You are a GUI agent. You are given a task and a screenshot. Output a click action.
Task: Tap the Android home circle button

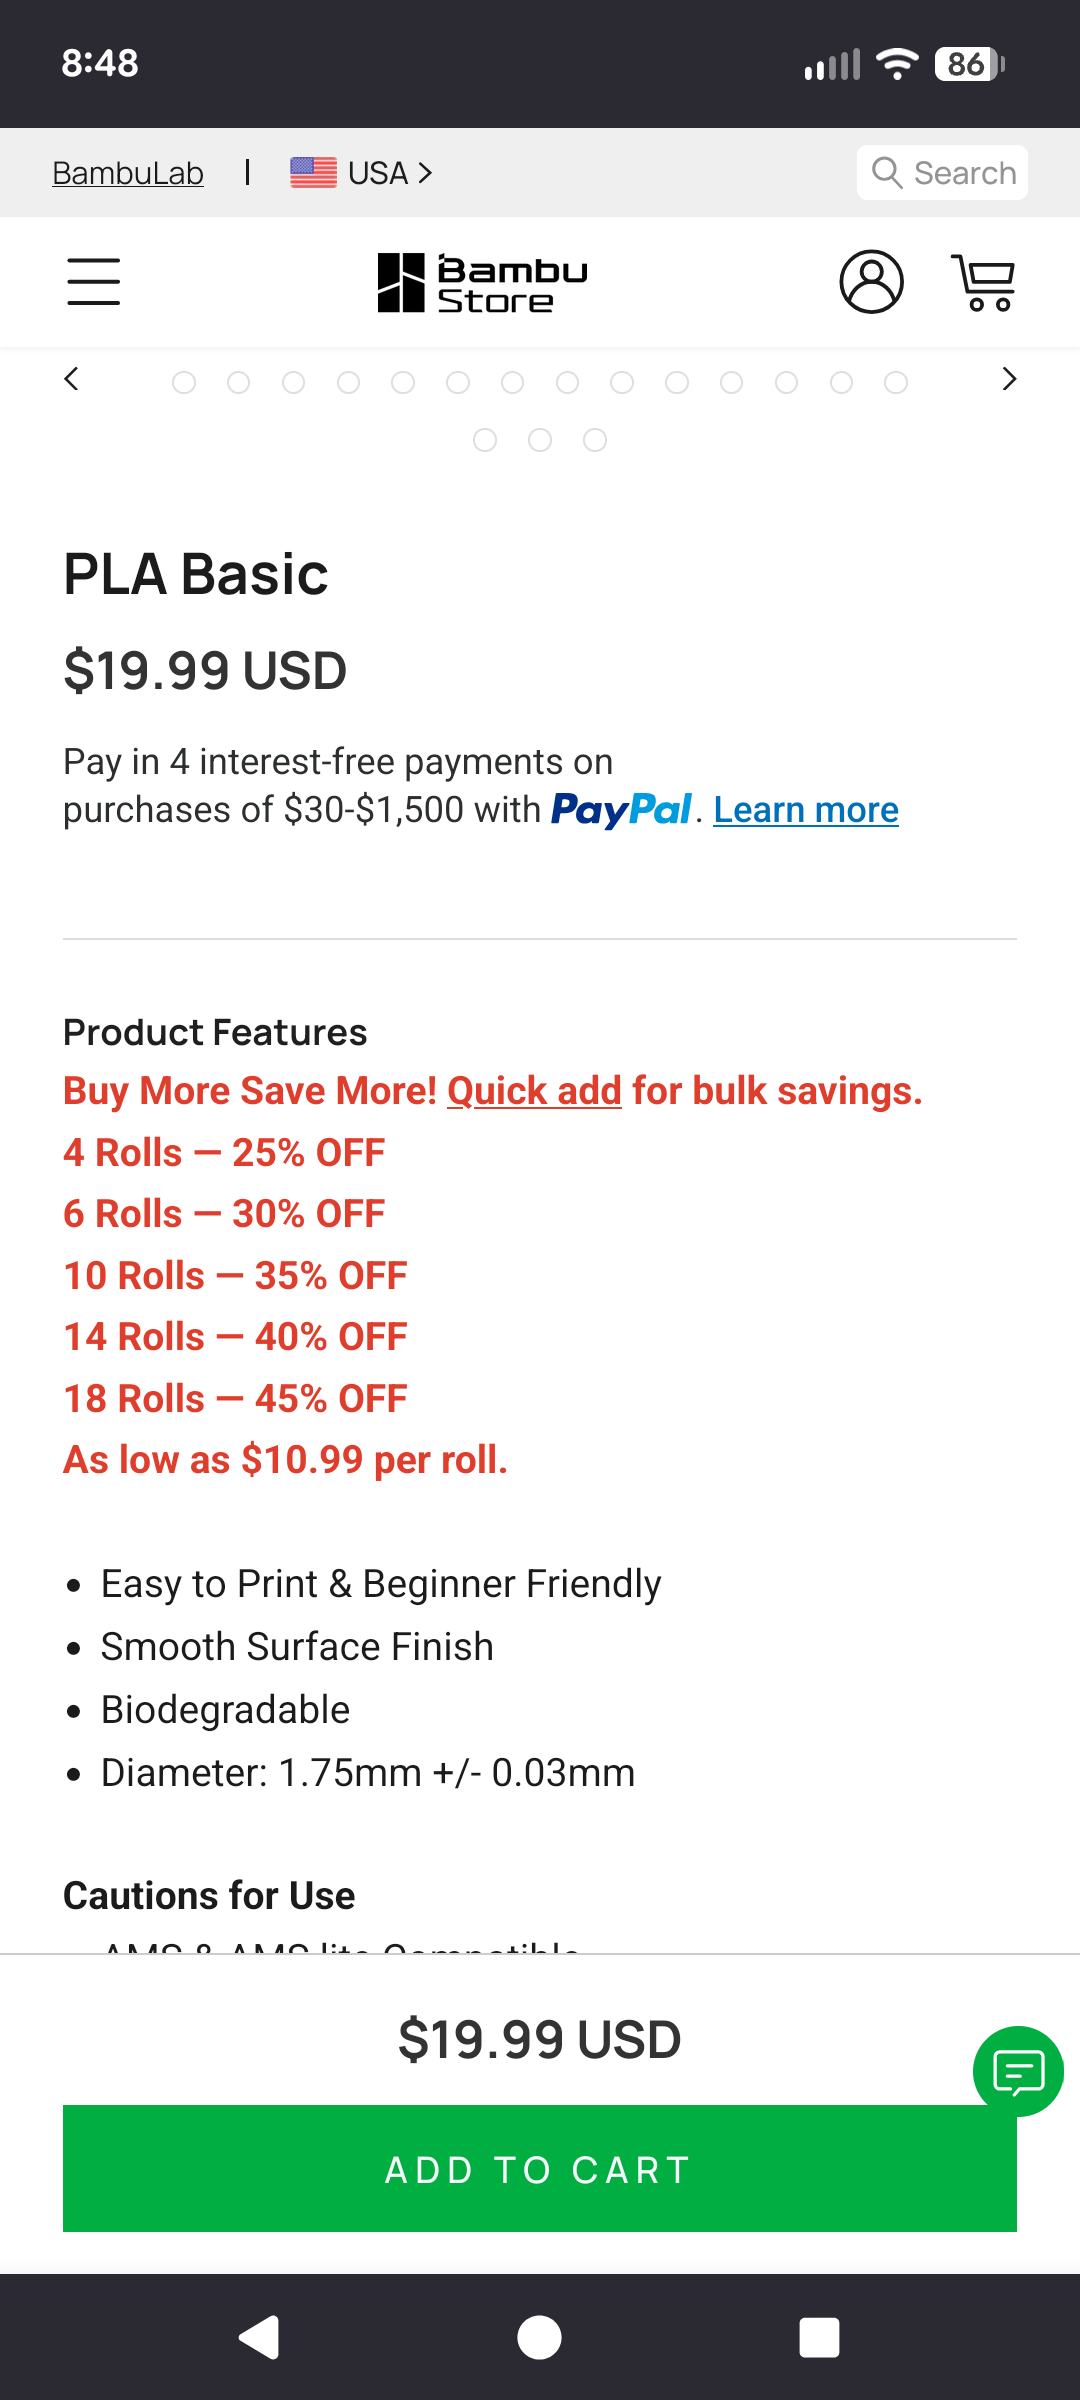[539, 2337]
